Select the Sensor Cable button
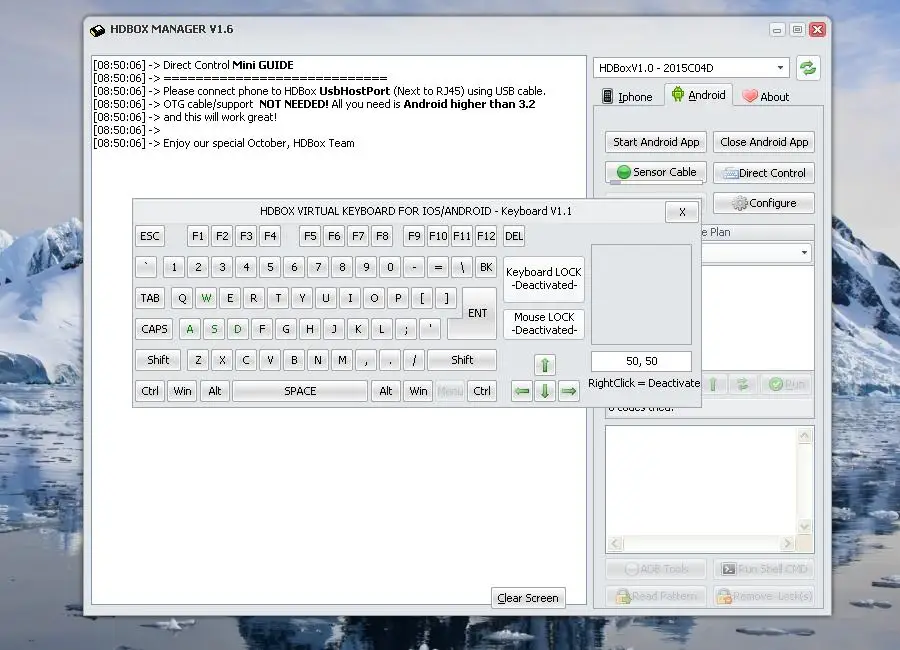The width and height of the screenshot is (900, 650). point(655,172)
